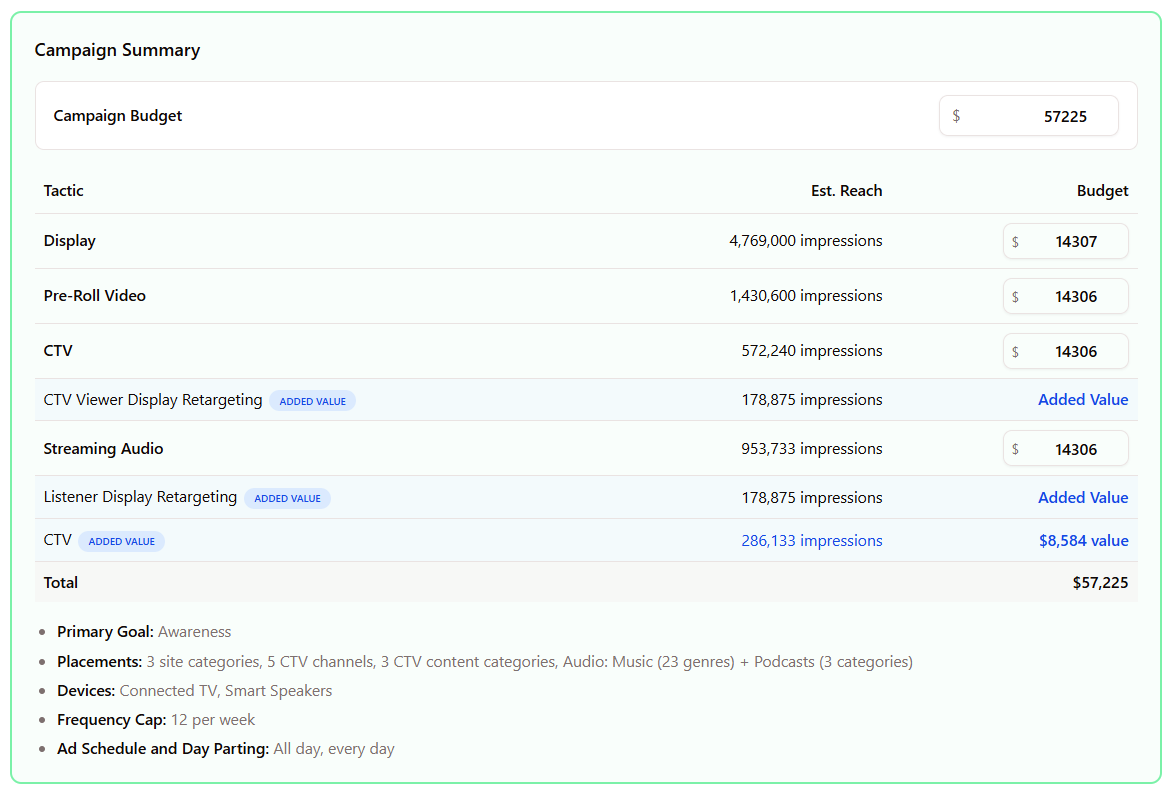This screenshot has height=793, width=1170.
Task: Click the dollar sign in Streaming Audio budget
Action: 1016,449
